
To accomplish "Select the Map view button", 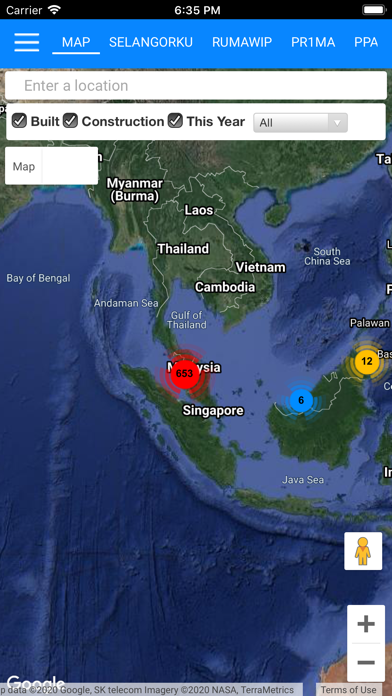I will [x=24, y=166].
